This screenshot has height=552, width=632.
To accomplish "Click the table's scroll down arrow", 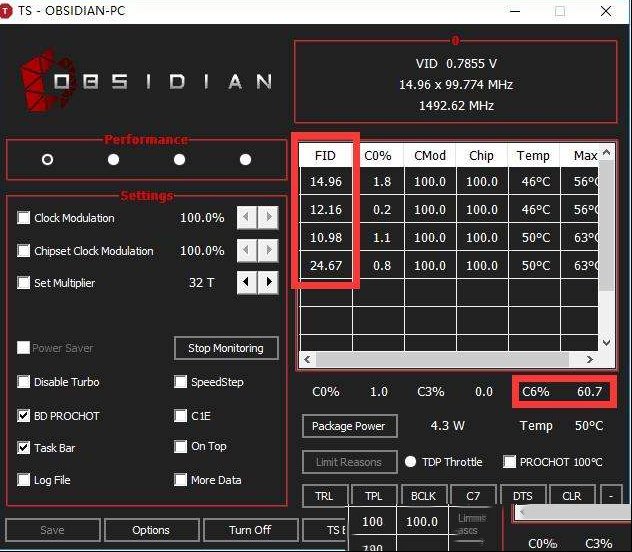I will click(606, 343).
